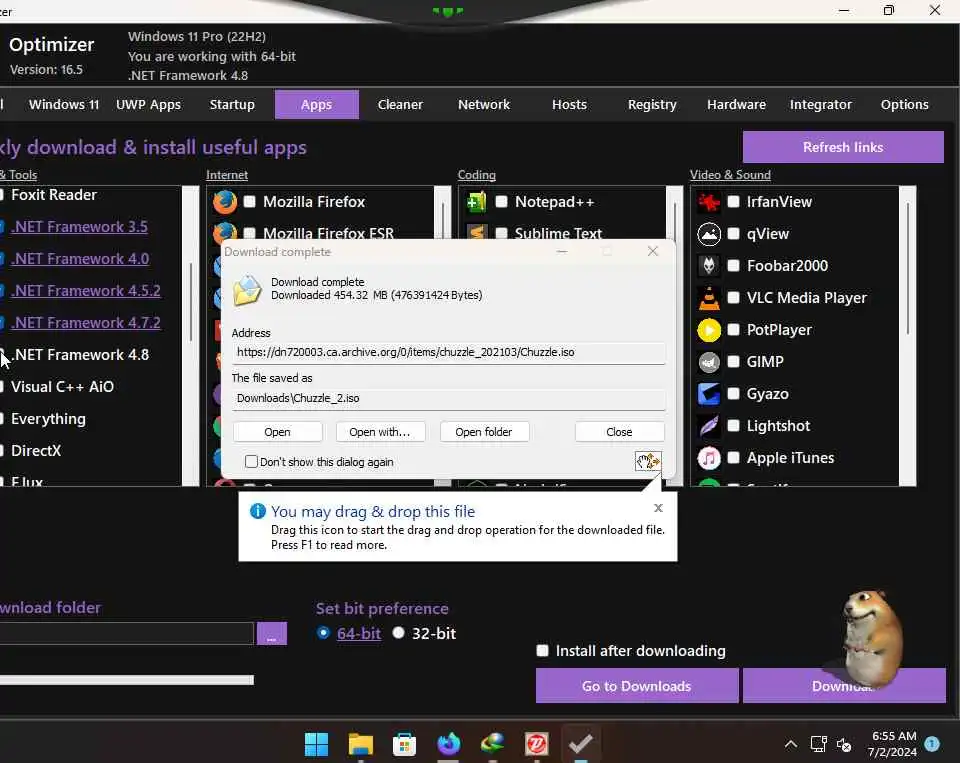Click the Foobar2000 icon
This screenshot has height=763, width=960.
[709, 266]
